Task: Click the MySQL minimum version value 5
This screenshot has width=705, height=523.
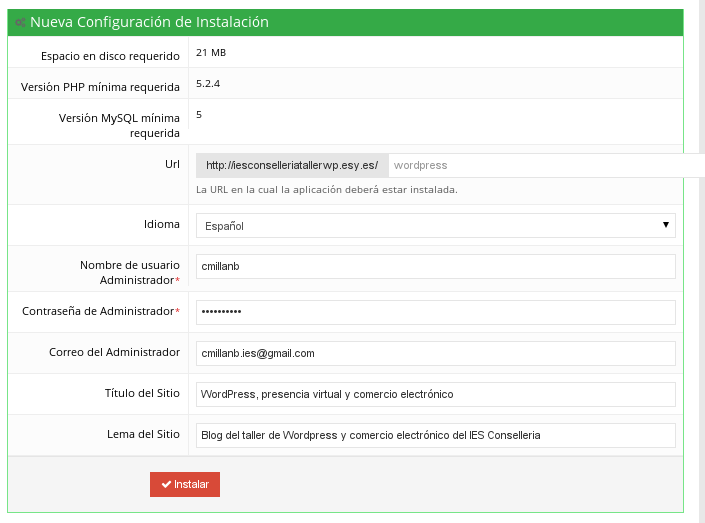Action: [199, 115]
